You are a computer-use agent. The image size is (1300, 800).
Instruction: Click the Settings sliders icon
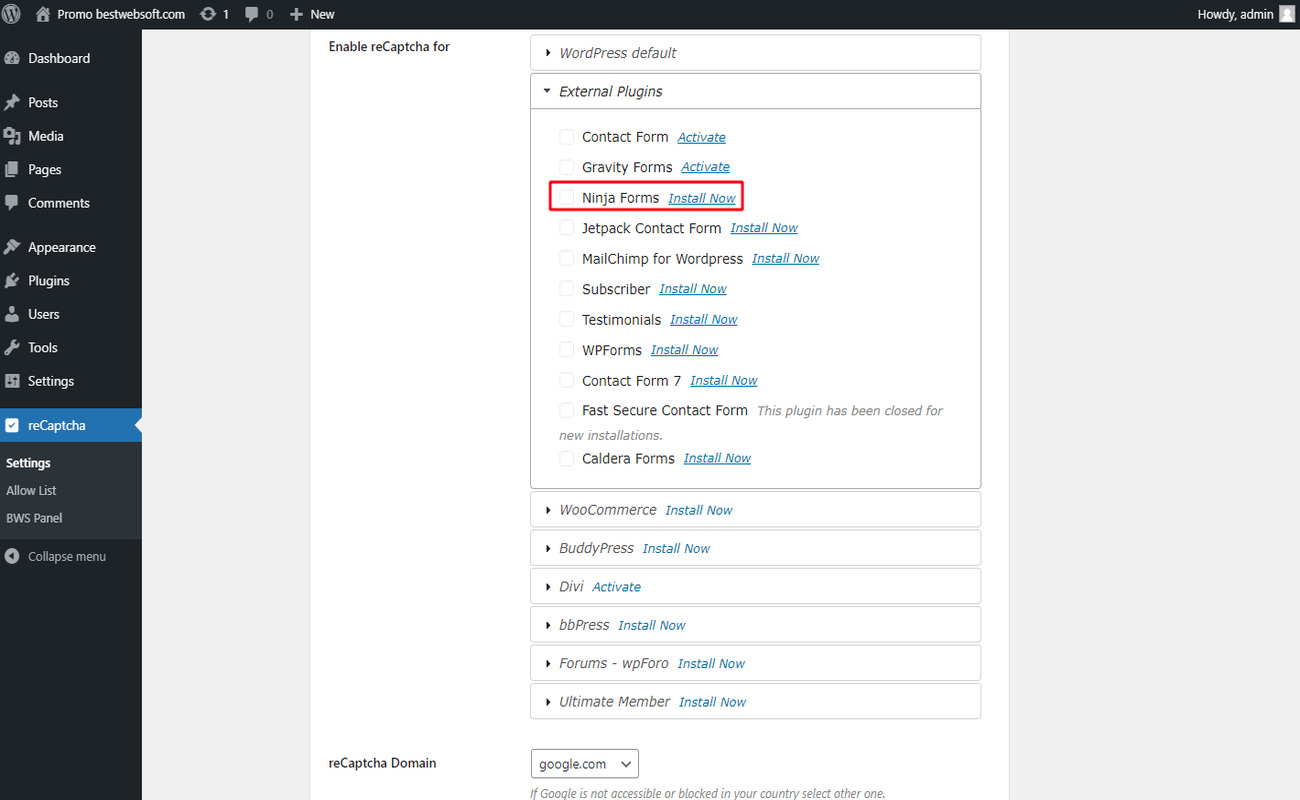tap(12, 381)
